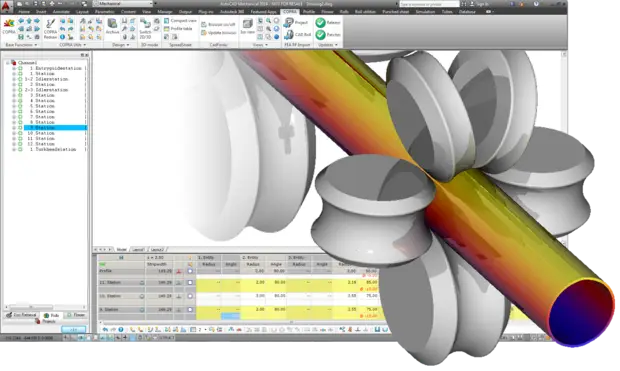Switch to the Model layout tab
The height and width of the screenshot is (371, 620).
(x=121, y=250)
